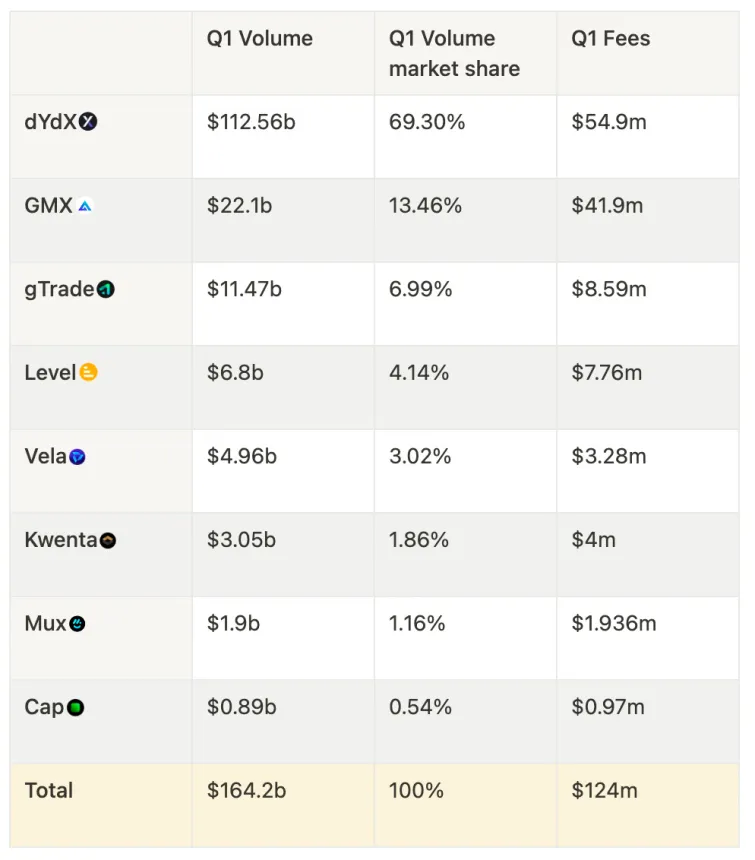Click the total volume cell $164.2b
Viewport: 755px width, 860px height.
click(x=247, y=791)
